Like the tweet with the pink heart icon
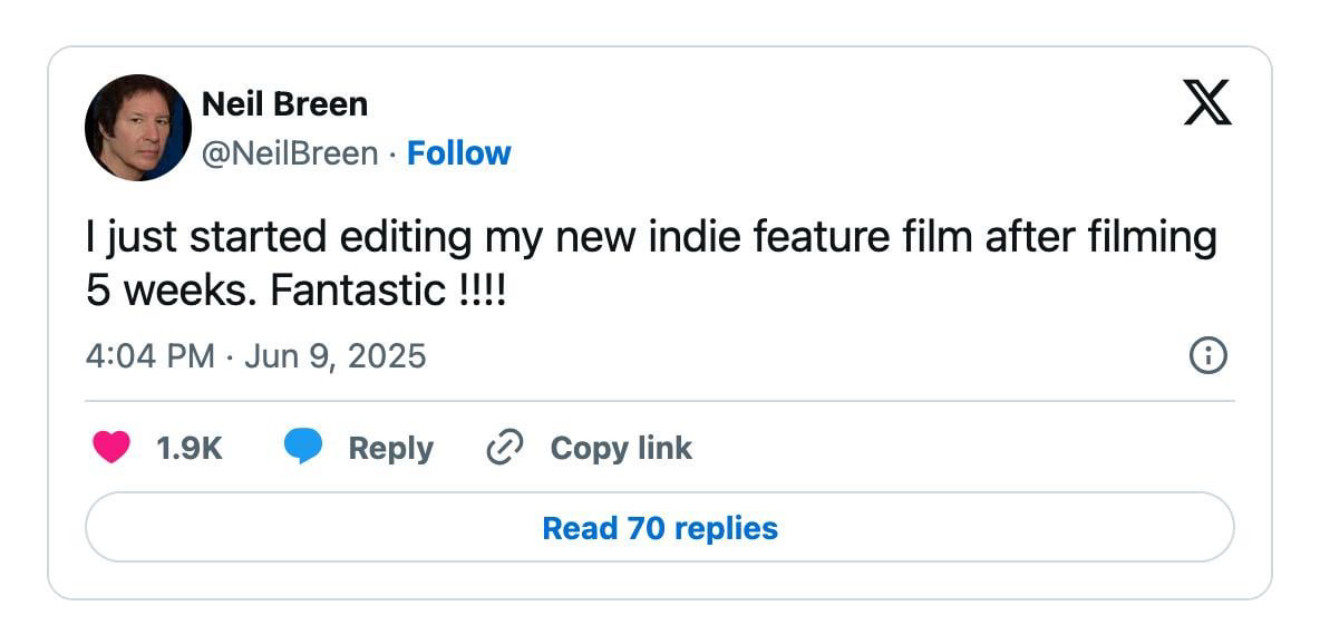Image resolution: width=1320 pixels, height=640 pixels. 111,447
